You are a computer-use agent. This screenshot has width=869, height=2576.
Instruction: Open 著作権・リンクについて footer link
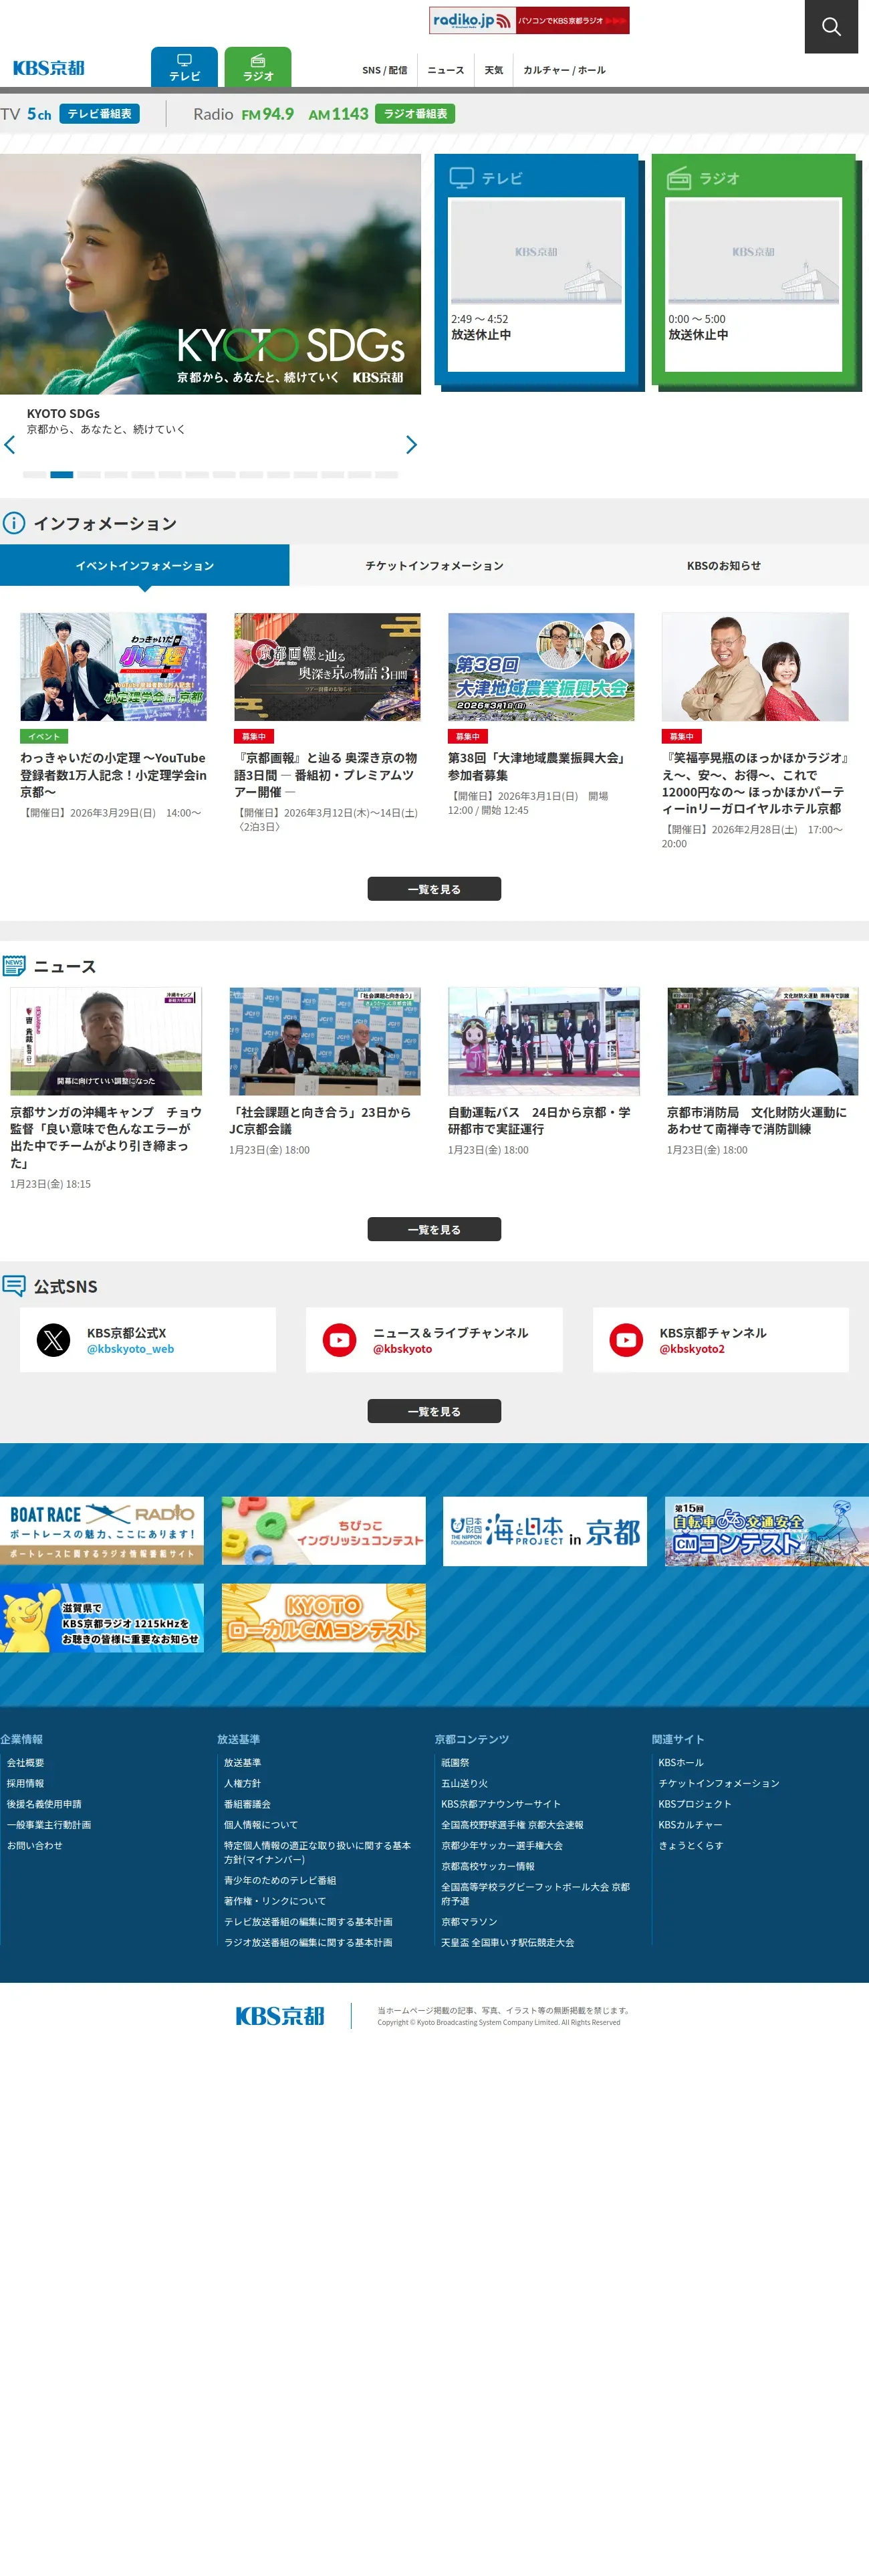(x=275, y=1900)
